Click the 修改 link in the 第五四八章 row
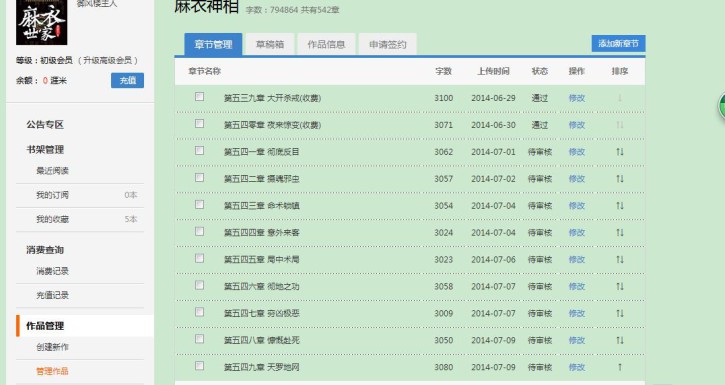This screenshot has height=385, width=725. pyautogui.click(x=577, y=340)
